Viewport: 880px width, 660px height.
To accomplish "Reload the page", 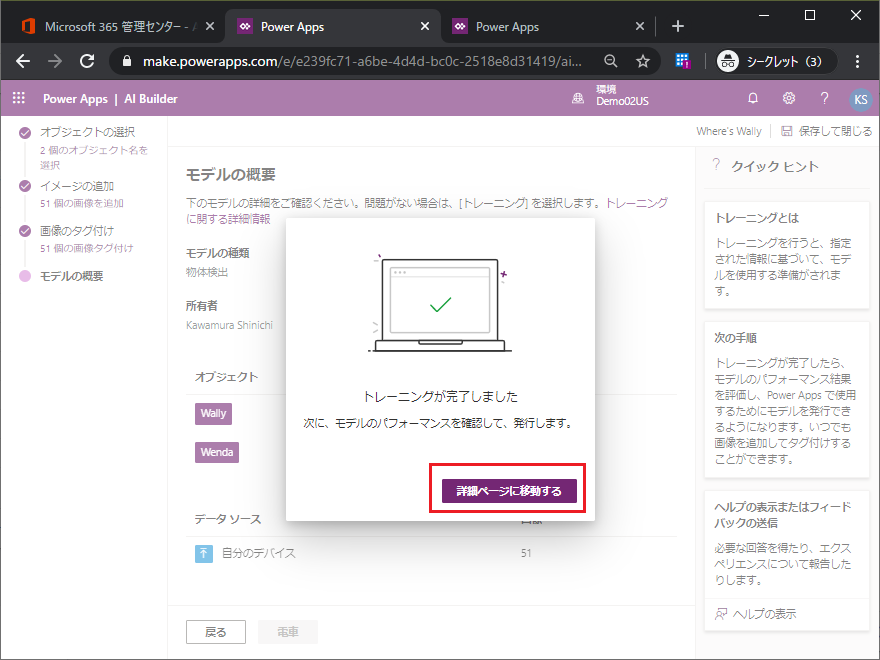I will [87, 61].
